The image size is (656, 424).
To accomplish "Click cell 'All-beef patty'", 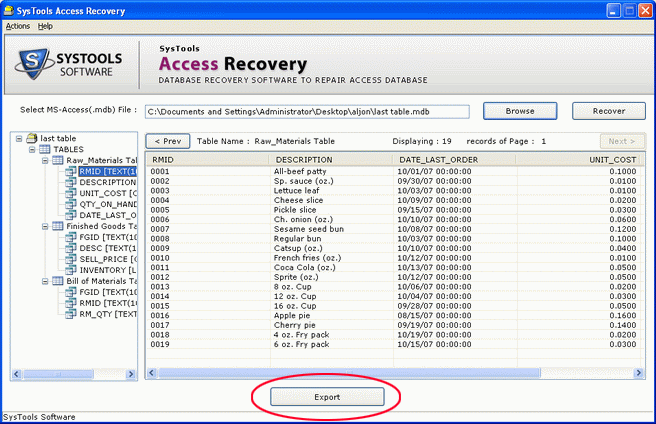I will point(300,171).
